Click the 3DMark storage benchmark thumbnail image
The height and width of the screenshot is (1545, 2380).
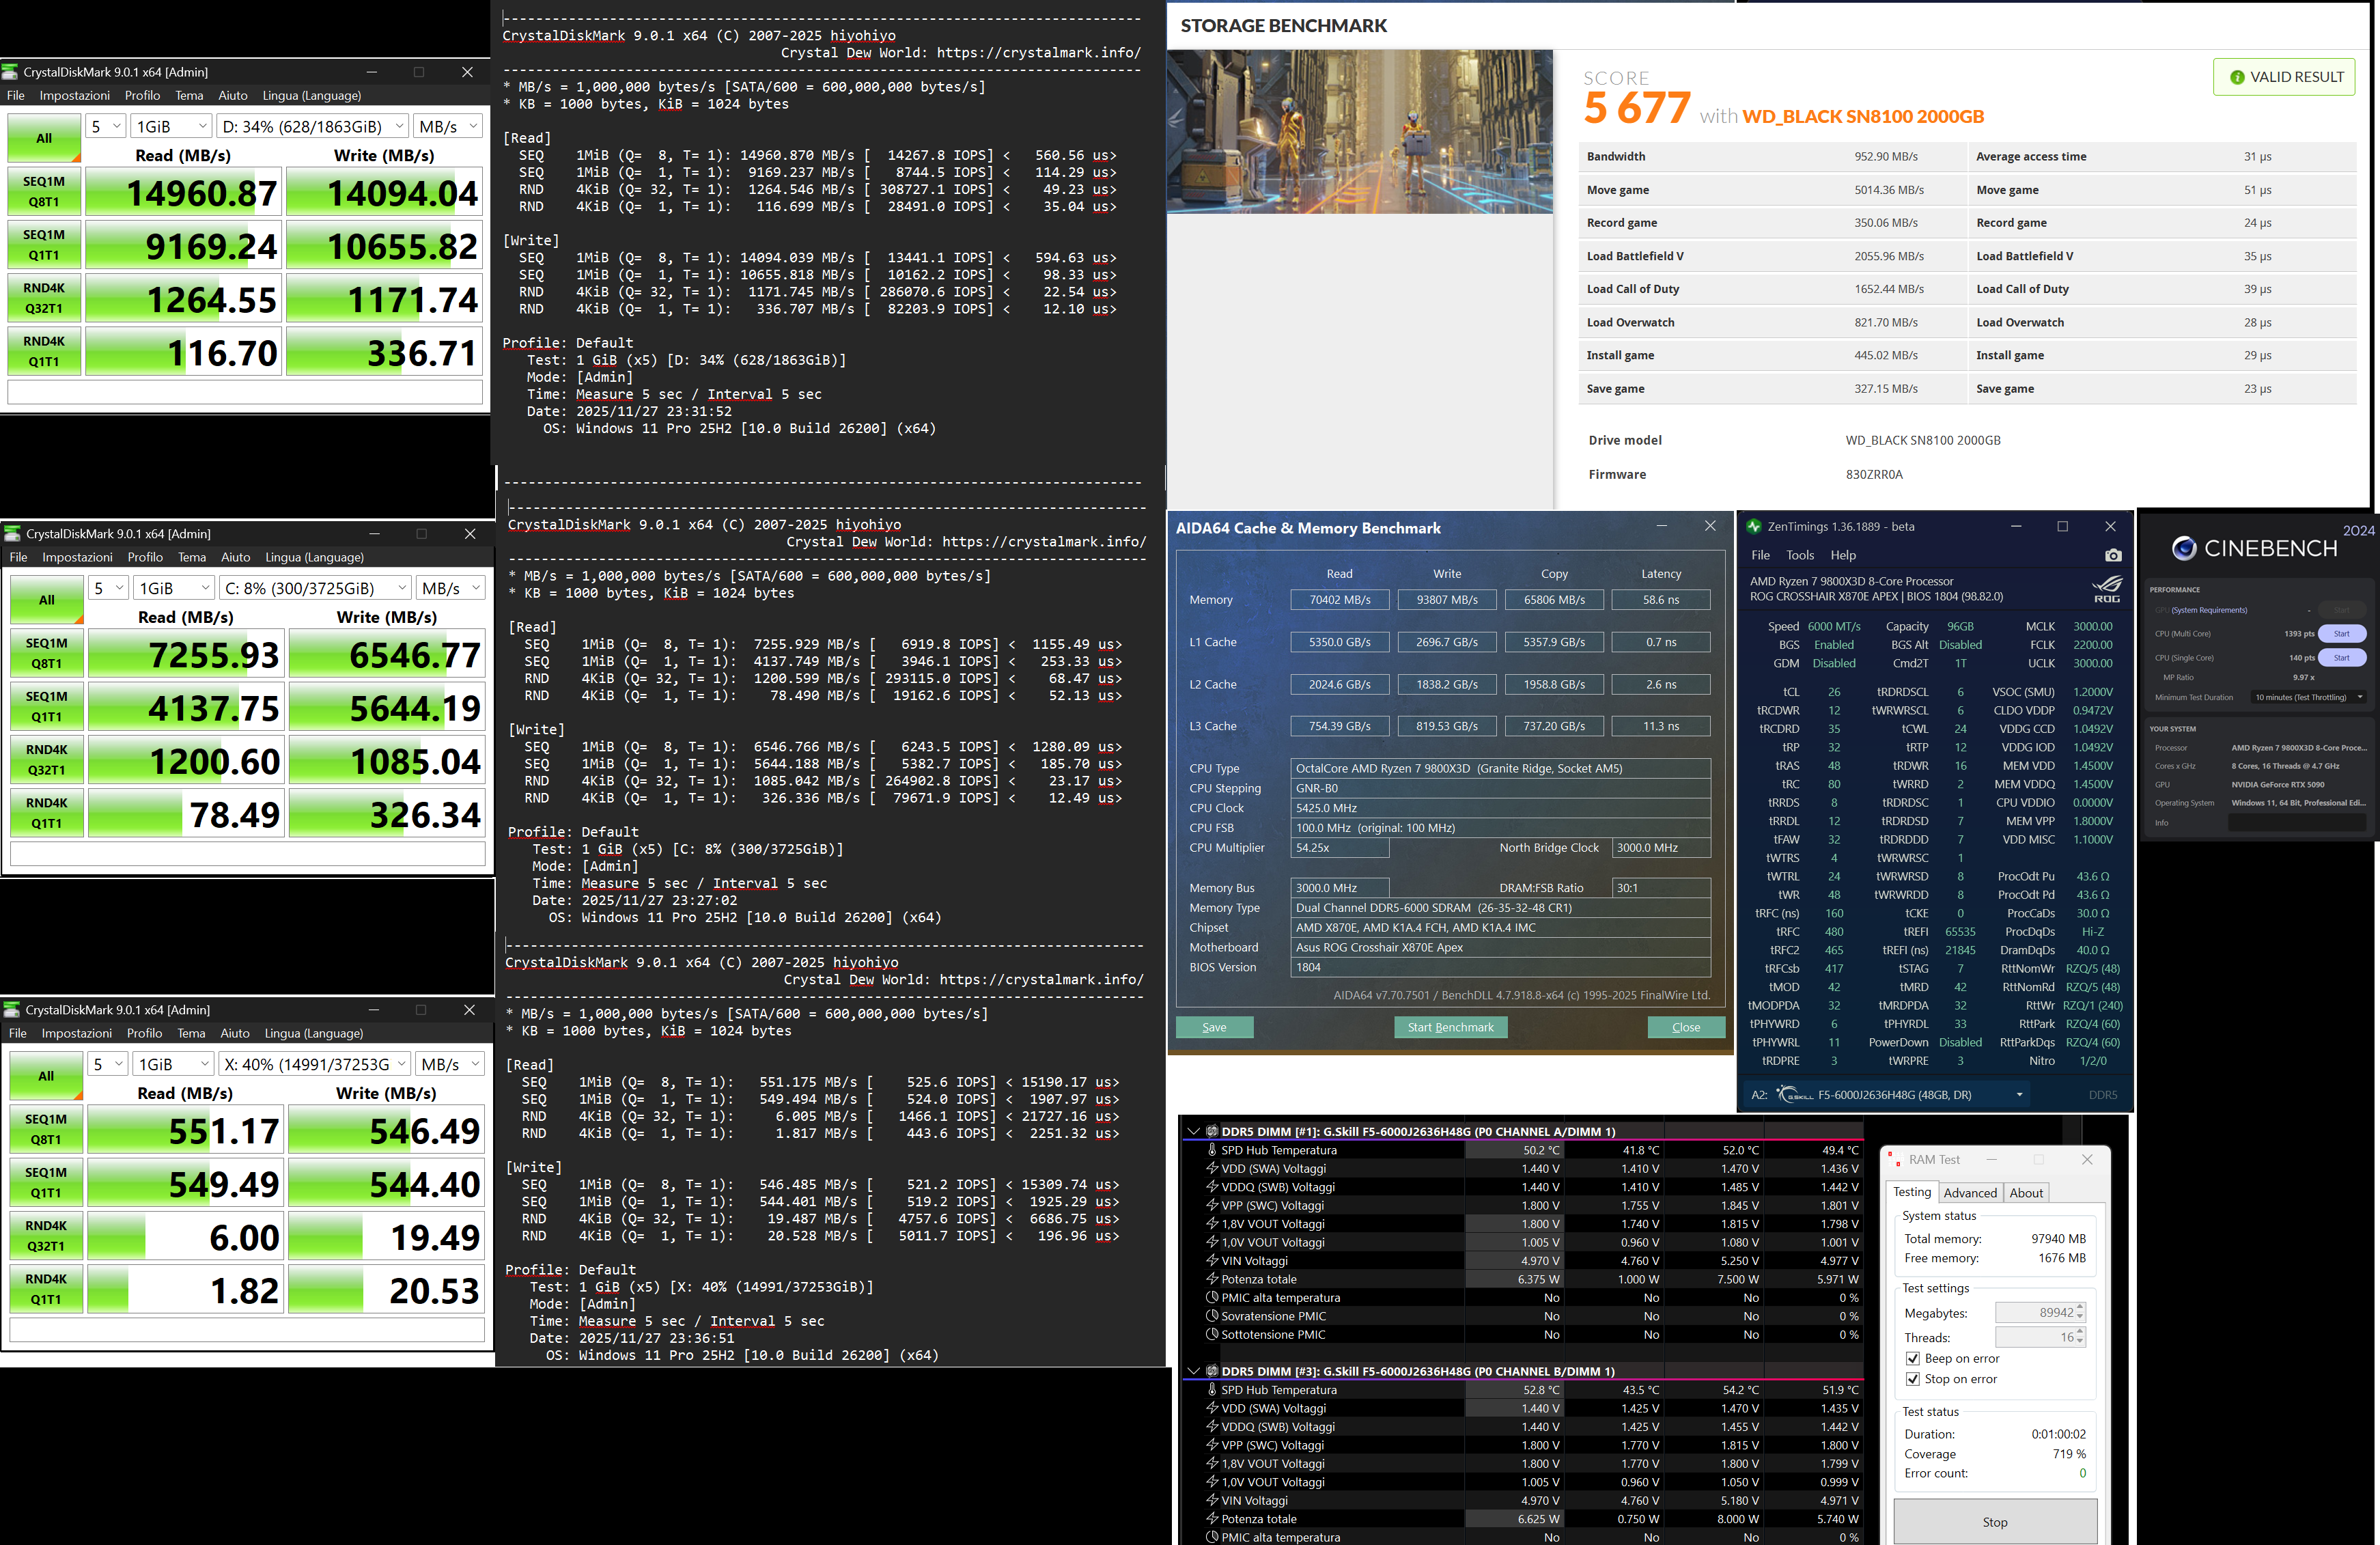[1360, 132]
